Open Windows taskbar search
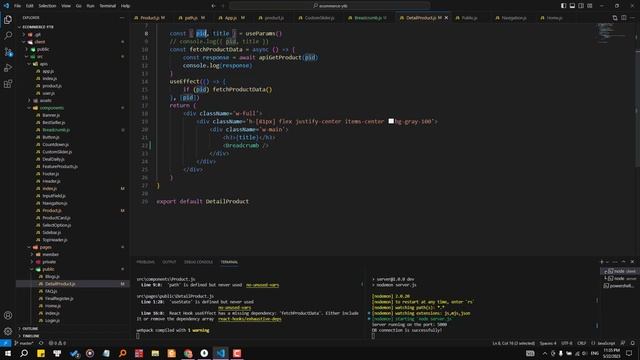This screenshot has height=360, width=640. coord(24,353)
